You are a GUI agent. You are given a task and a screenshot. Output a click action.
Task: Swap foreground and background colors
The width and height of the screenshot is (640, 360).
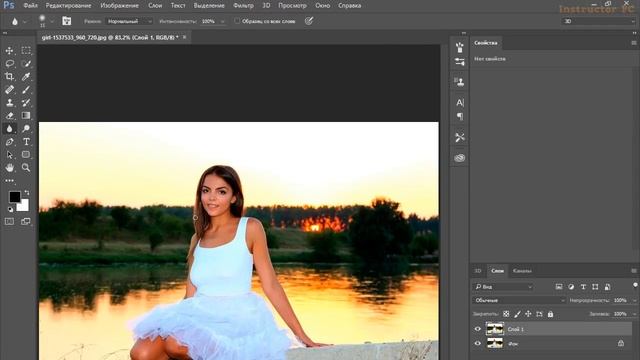click(27, 193)
